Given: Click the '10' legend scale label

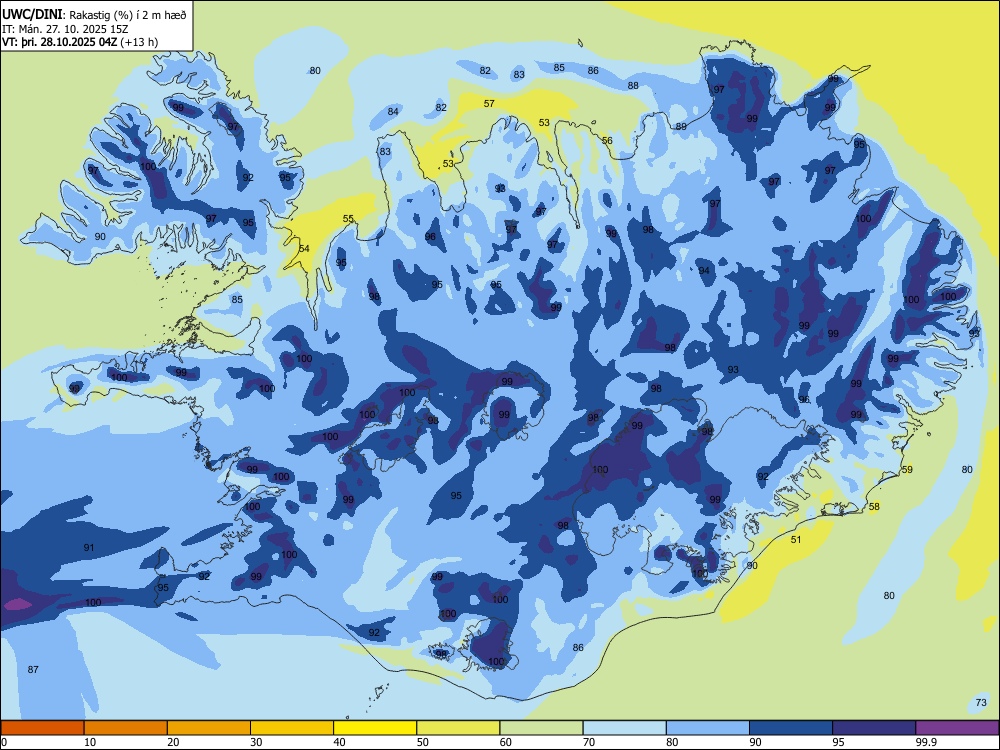Looking at the screenshot, I should click(90, 742).
